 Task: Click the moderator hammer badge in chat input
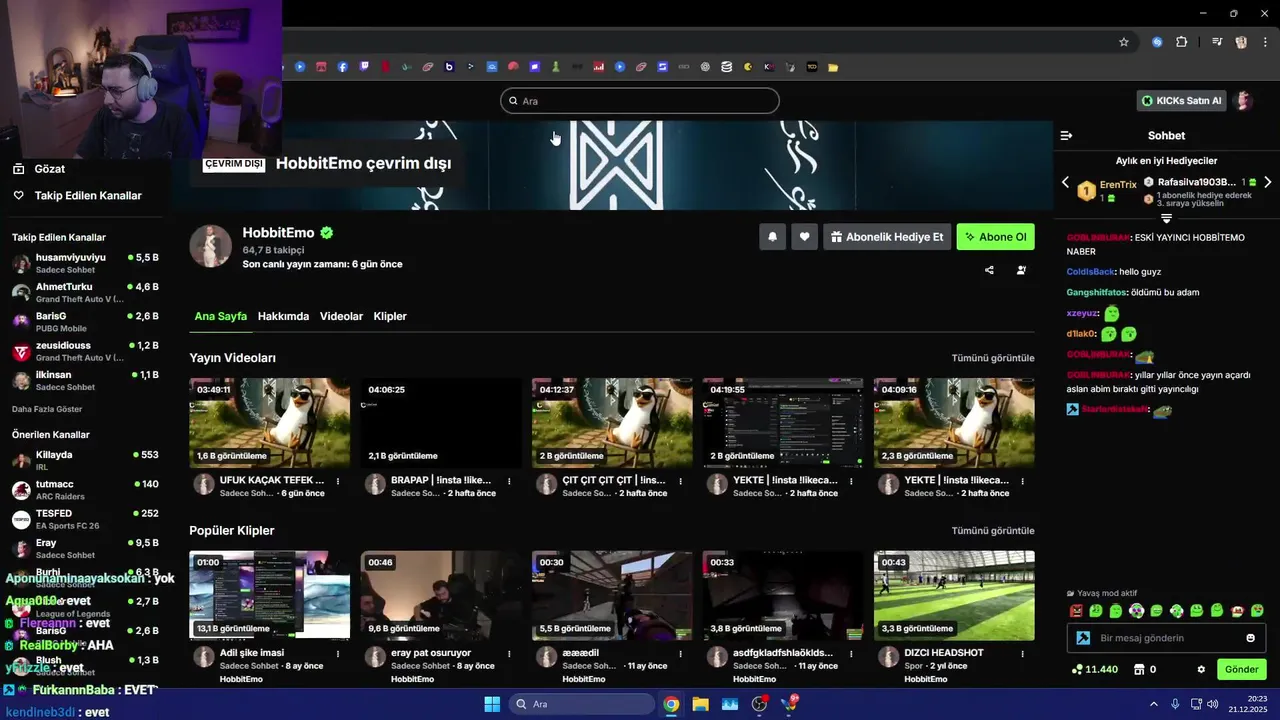1083,638
